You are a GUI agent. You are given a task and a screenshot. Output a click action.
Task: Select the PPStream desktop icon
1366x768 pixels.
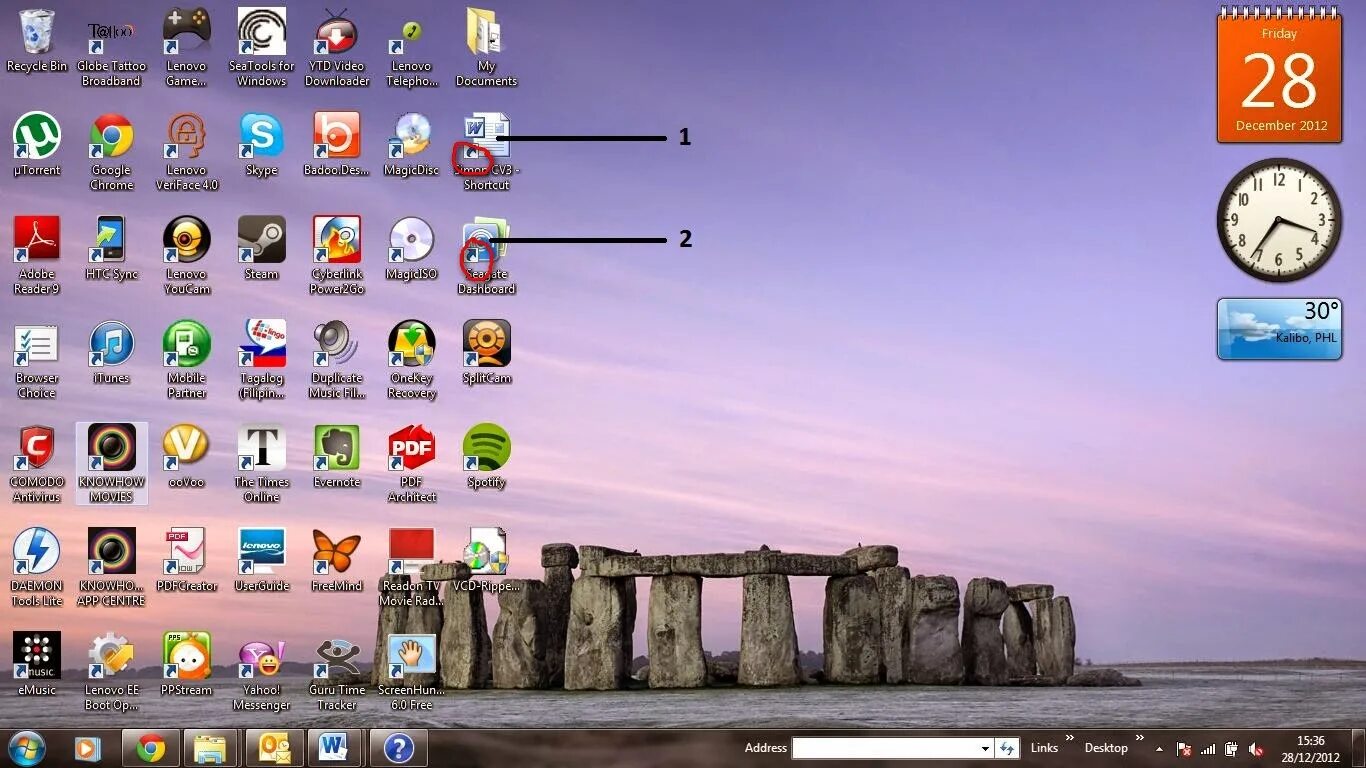[x=186, y=656]
